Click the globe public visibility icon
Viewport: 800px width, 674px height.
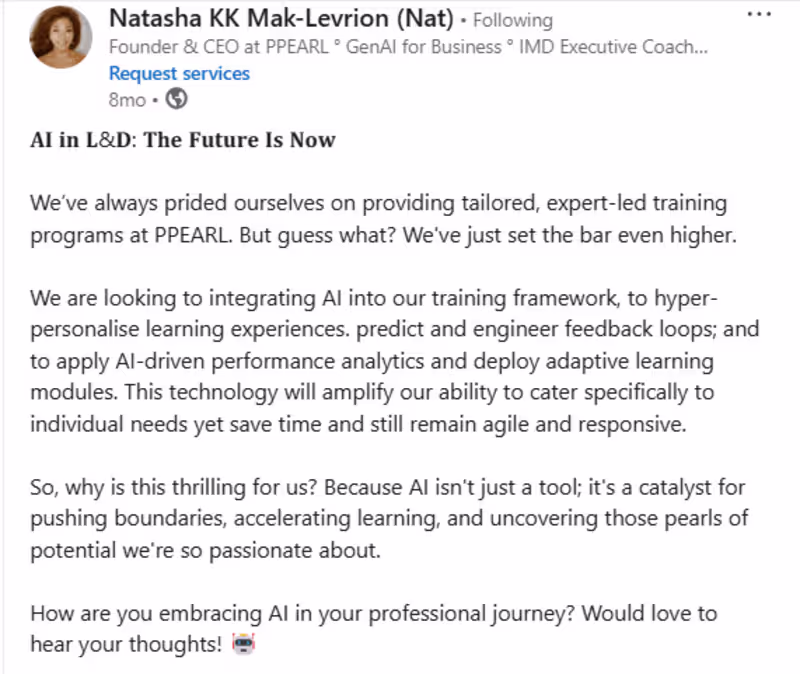click(176, 99)
